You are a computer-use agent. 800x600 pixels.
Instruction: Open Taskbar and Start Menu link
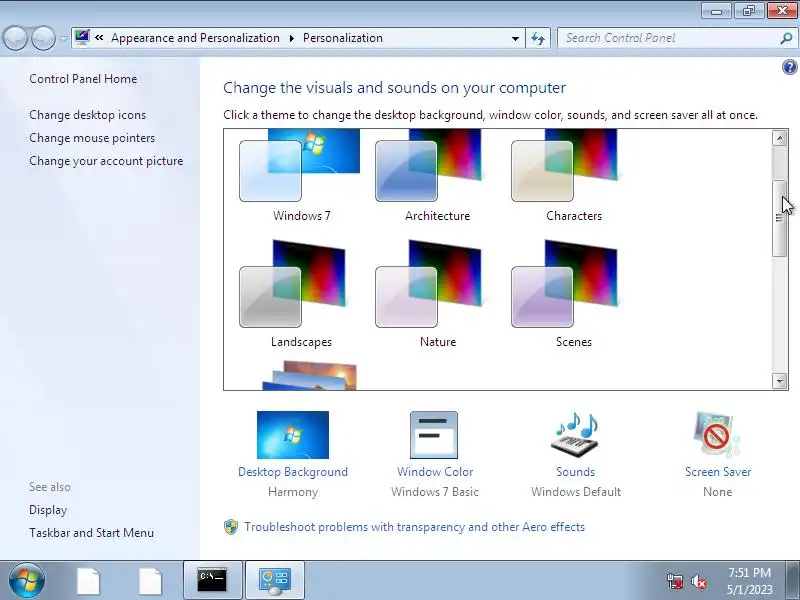point(91,533)
